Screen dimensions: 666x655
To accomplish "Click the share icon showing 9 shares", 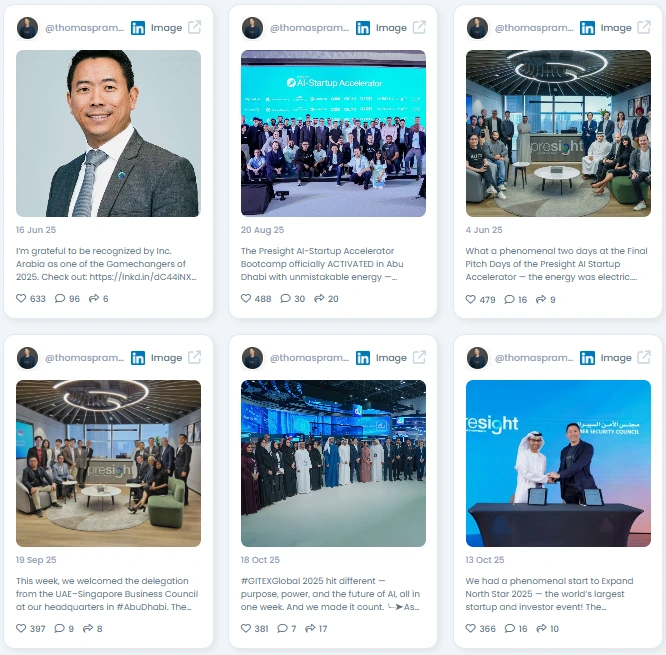I will tap(541, 299).
